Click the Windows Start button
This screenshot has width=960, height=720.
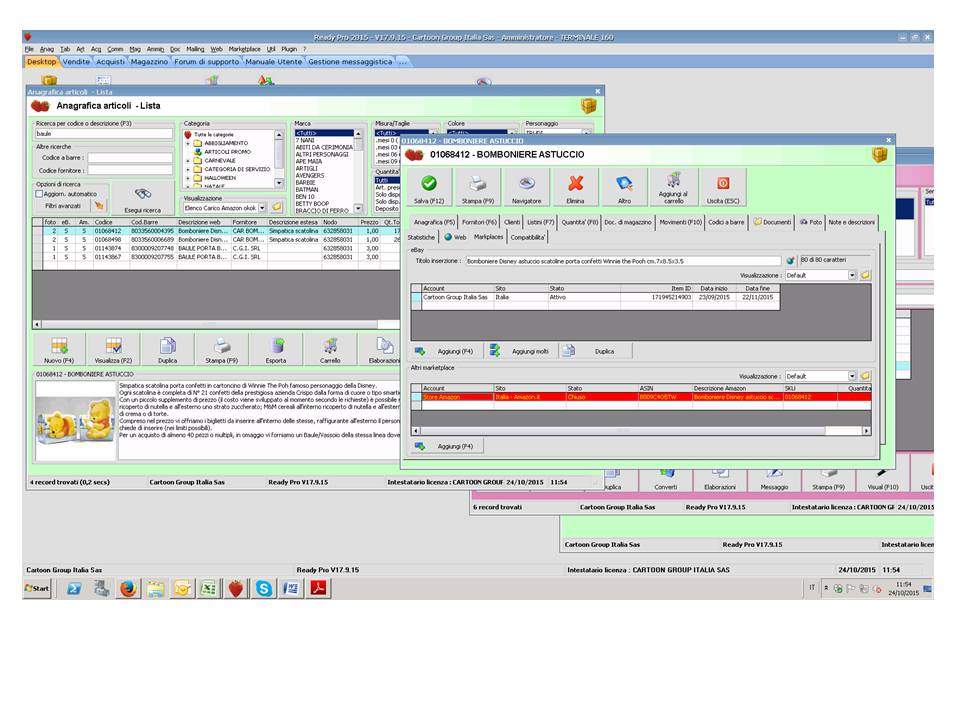click(37, 588)
